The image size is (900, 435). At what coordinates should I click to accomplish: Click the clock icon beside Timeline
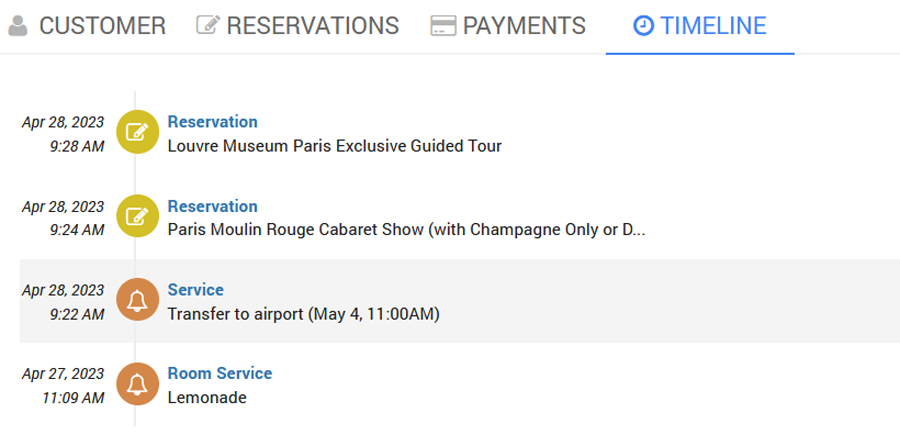click(x=645, y=26)
